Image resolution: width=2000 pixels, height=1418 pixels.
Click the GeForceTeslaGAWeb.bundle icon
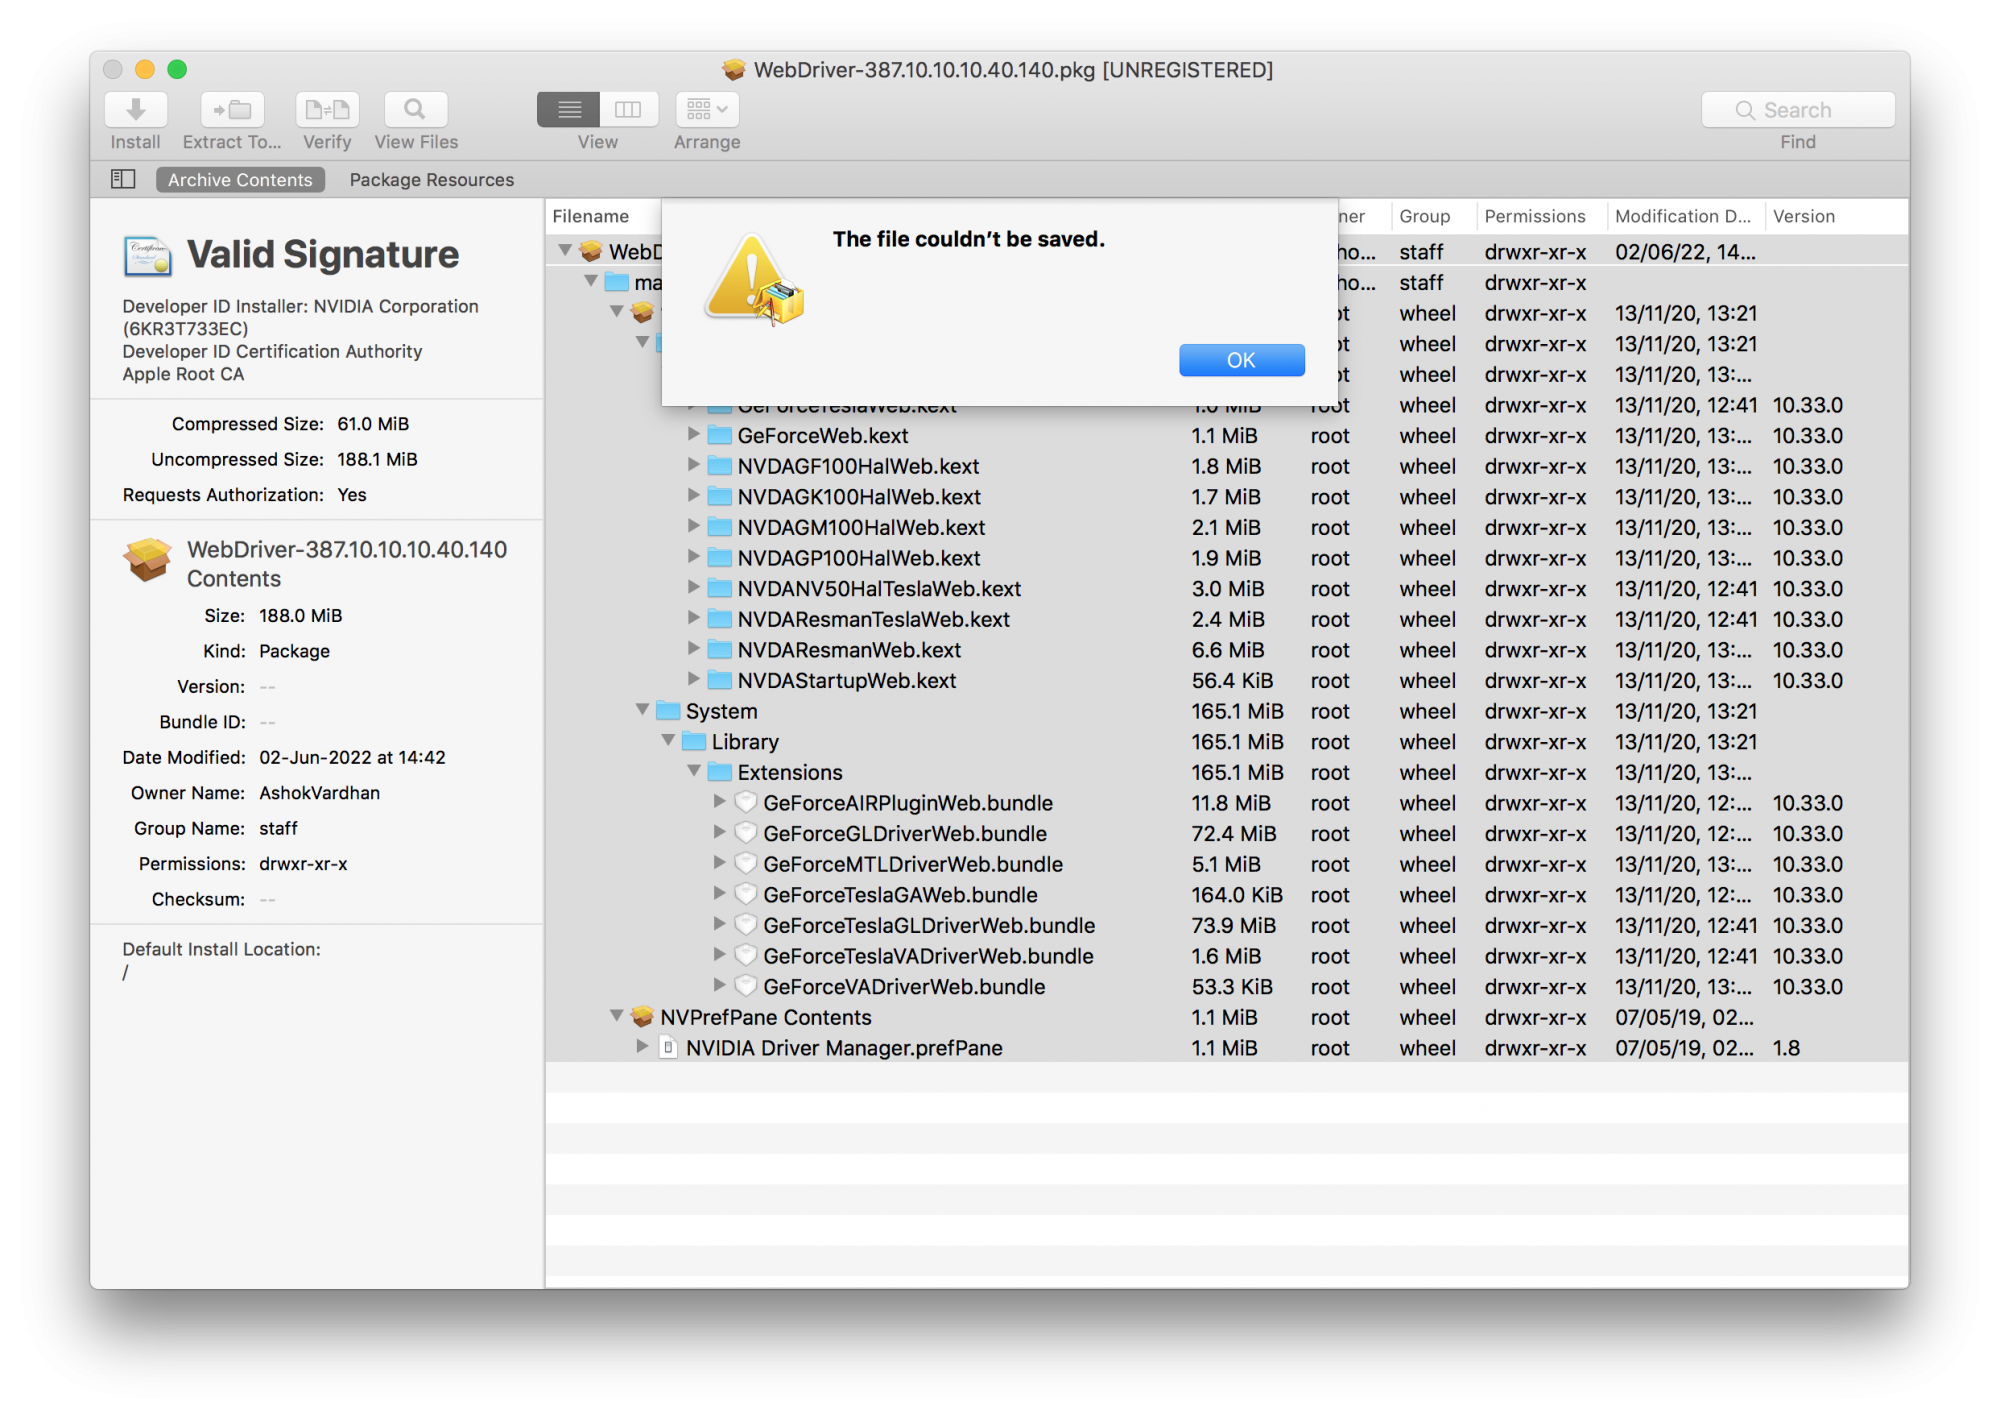[x=746, y=894]
